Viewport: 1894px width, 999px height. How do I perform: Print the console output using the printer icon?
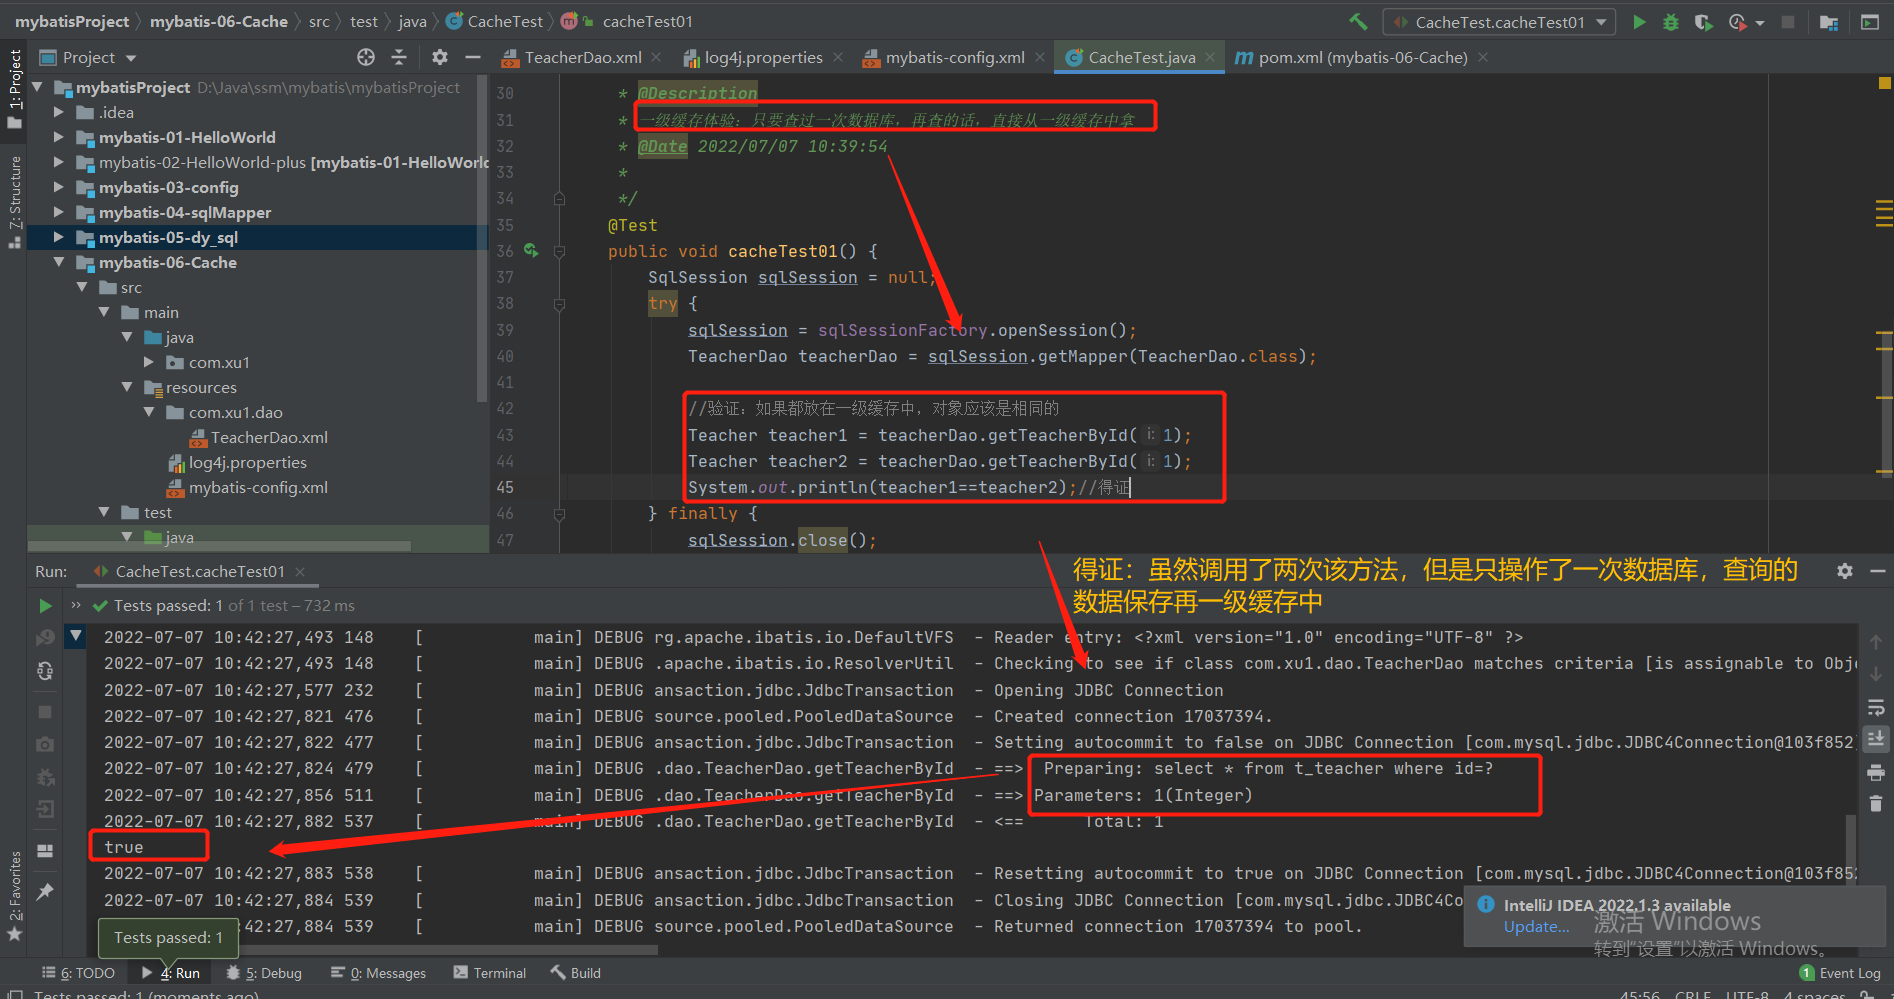point(1876,772)
